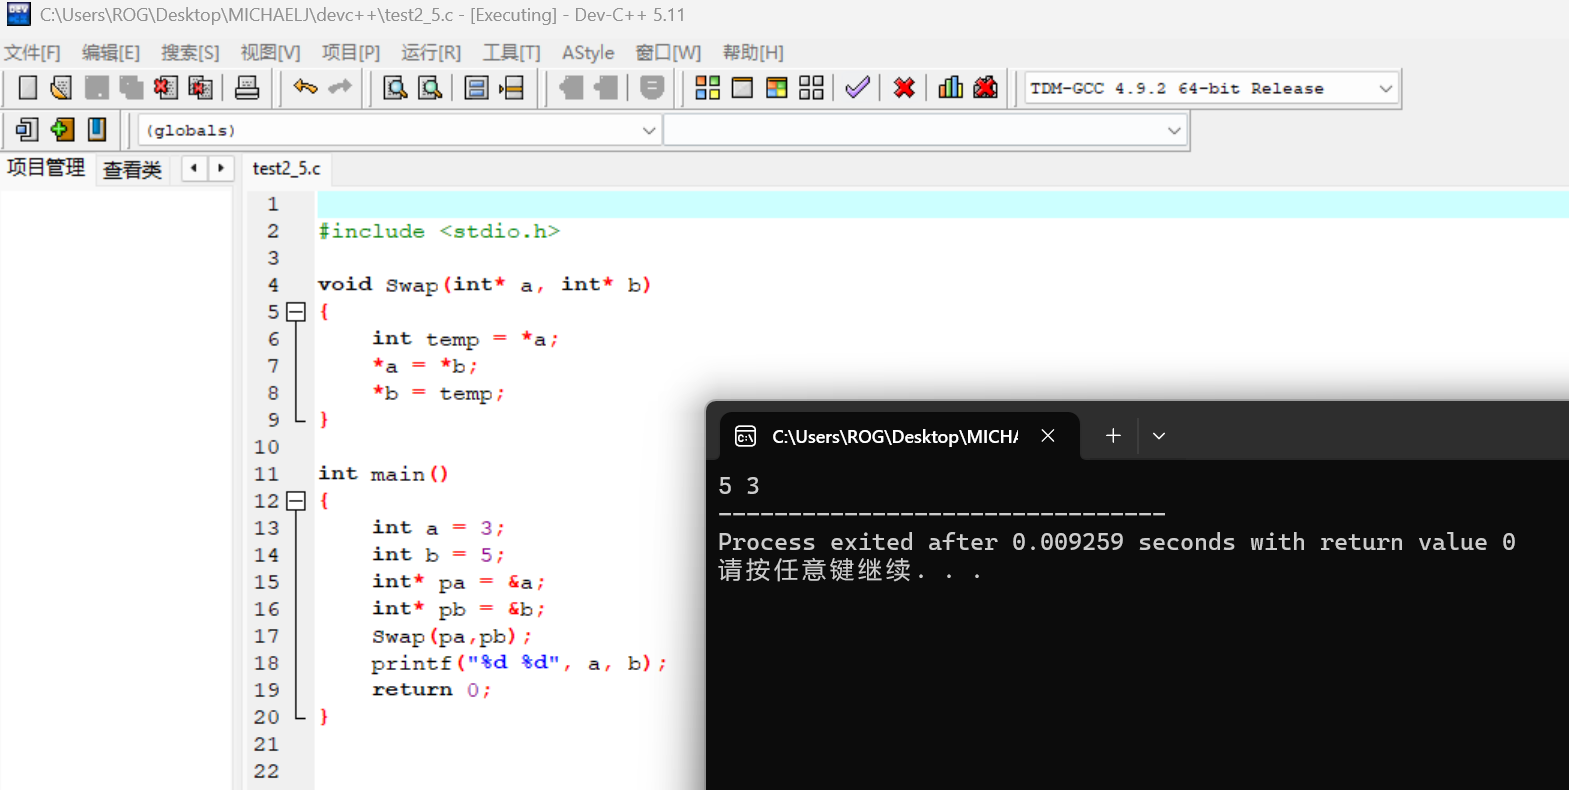Click the Compile and Run icon
This screenshot has width=1569, height=790.
click(x=777, y=88)
